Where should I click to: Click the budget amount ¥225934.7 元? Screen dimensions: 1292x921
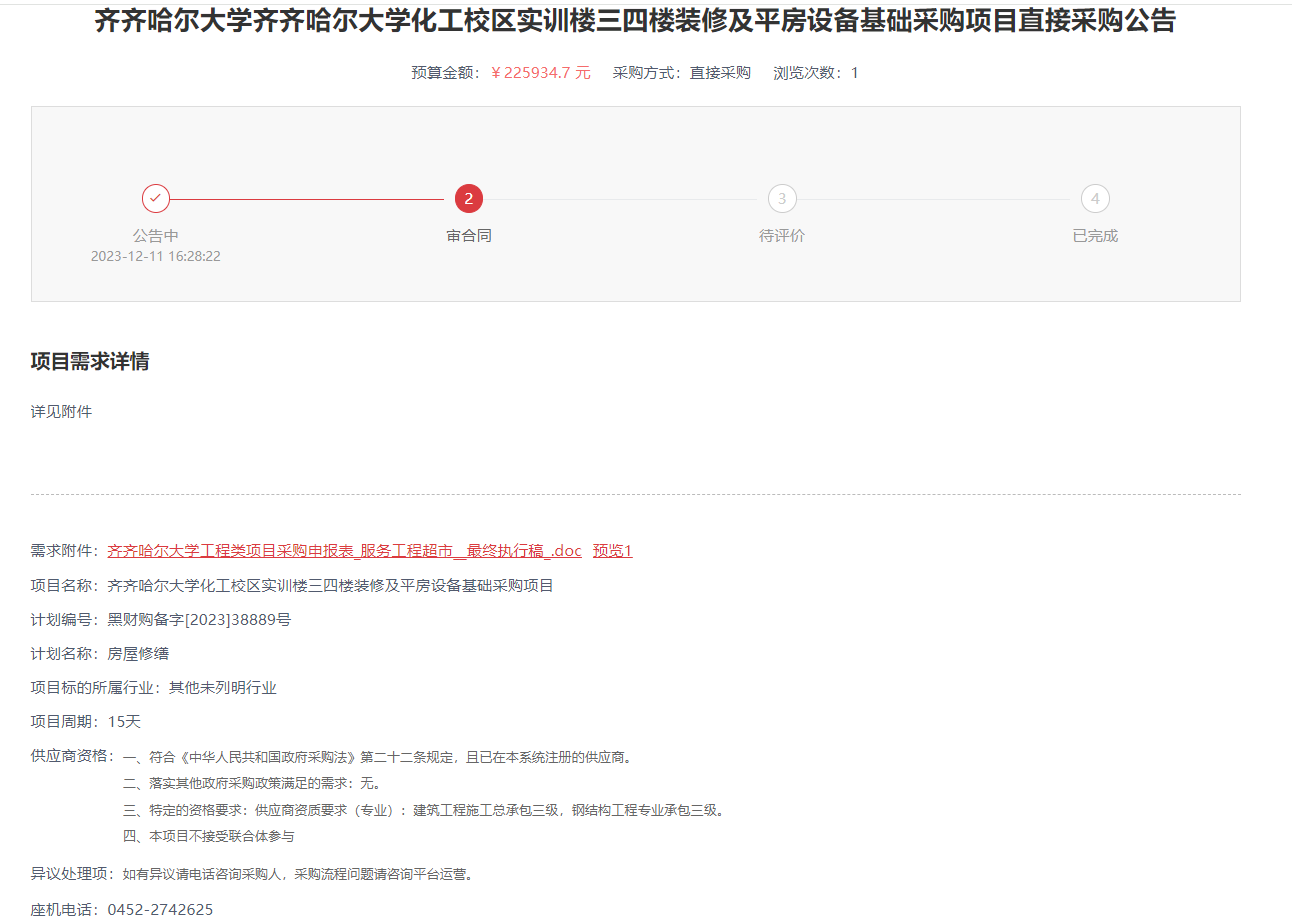[x=541, y=73]
